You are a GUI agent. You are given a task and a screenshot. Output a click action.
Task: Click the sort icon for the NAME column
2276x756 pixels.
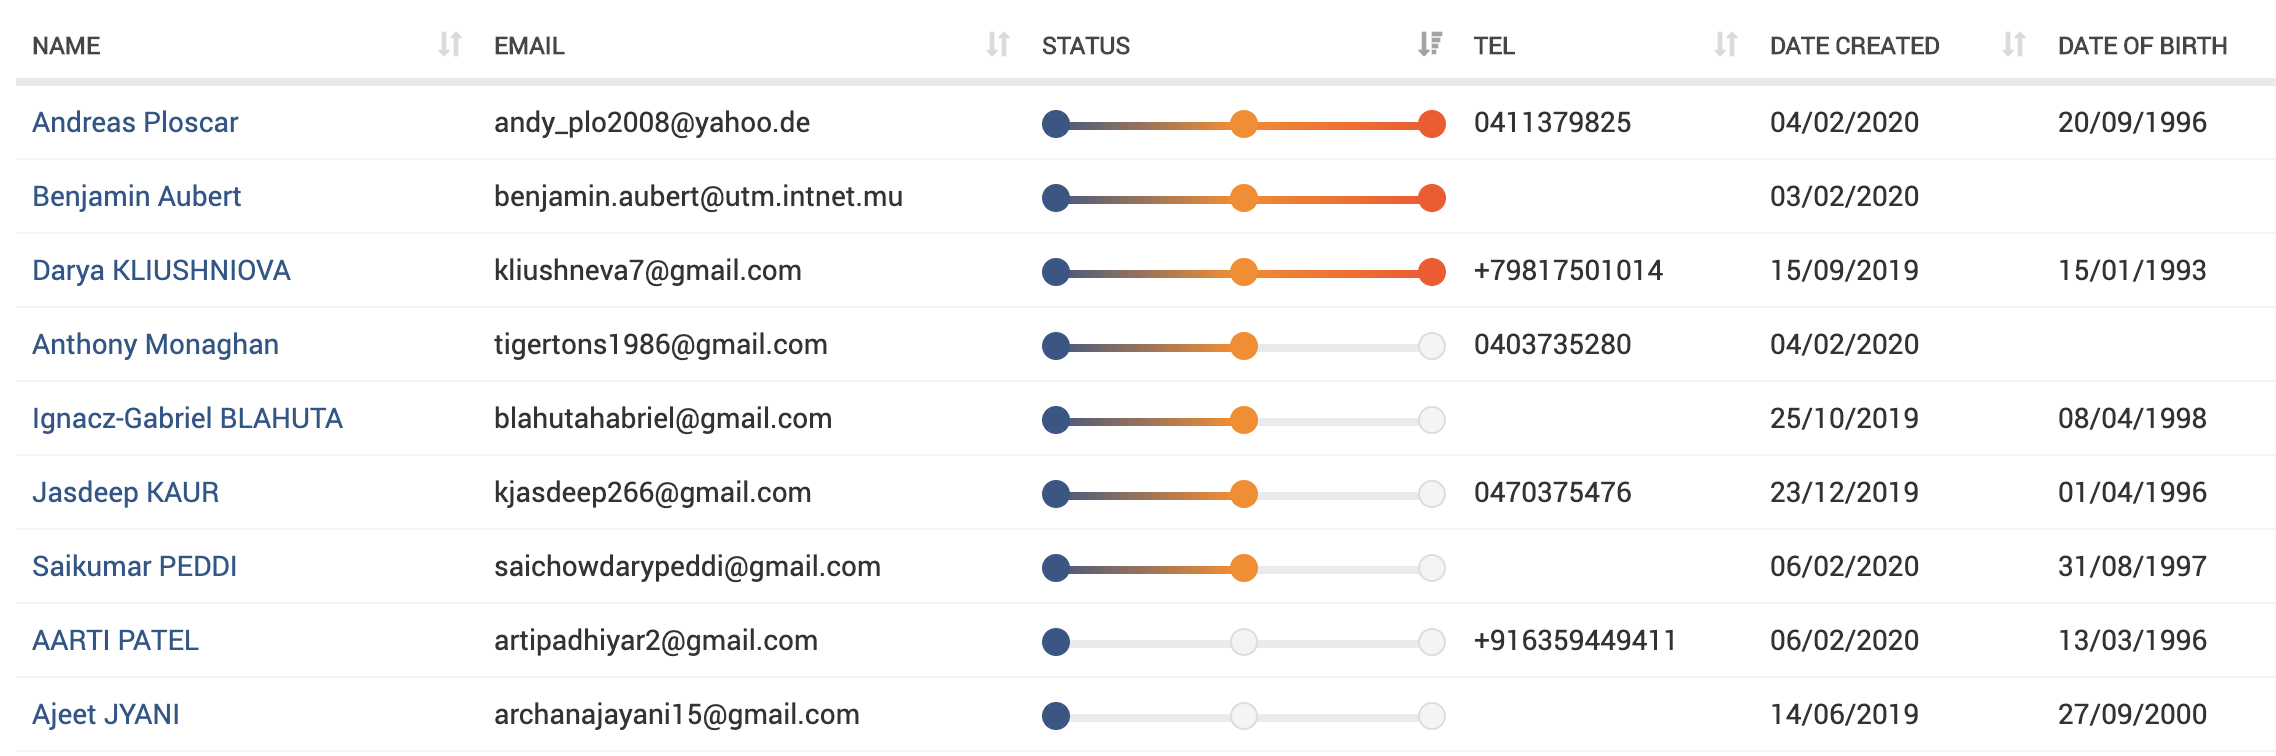pos(450,45)
